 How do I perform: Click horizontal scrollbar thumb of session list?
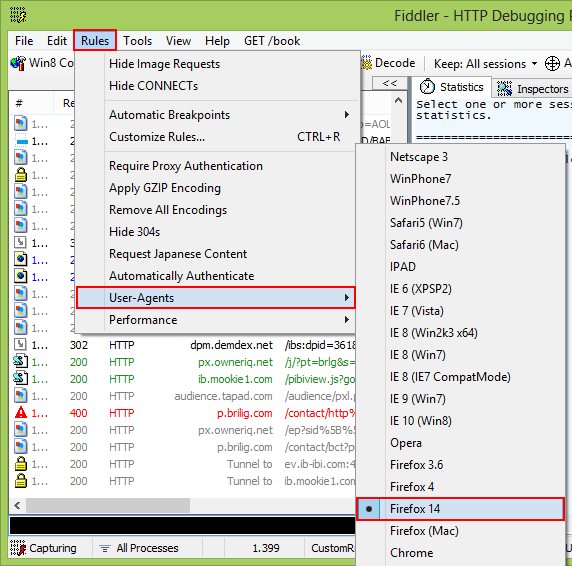[x=108, y=505]
